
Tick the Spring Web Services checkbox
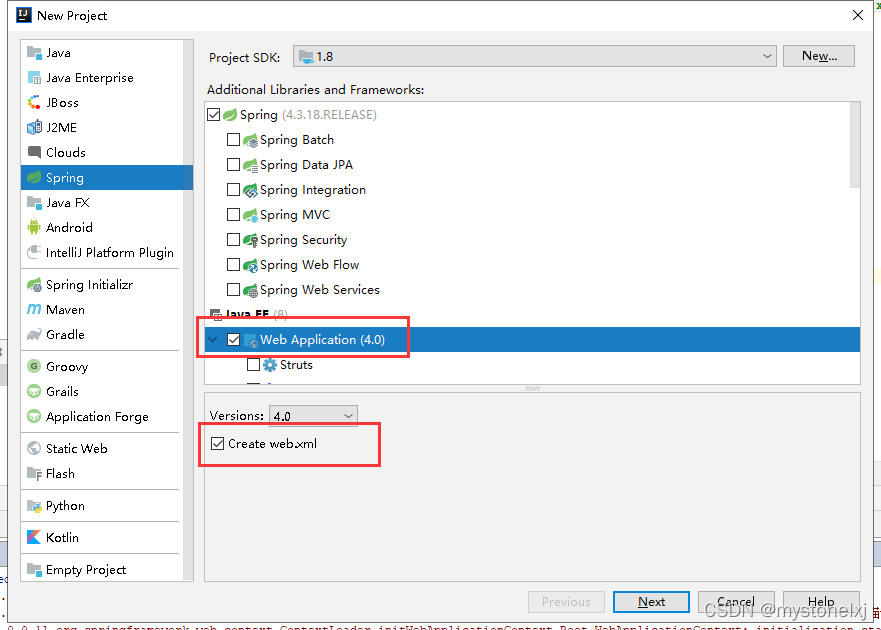point(233,289)
